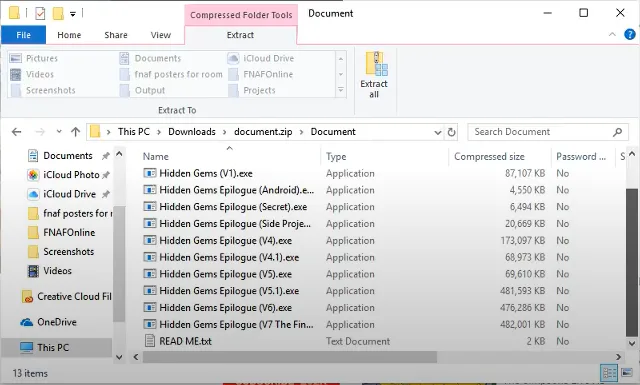
Task: Click the New folder quick access icon
Action: 58,13
